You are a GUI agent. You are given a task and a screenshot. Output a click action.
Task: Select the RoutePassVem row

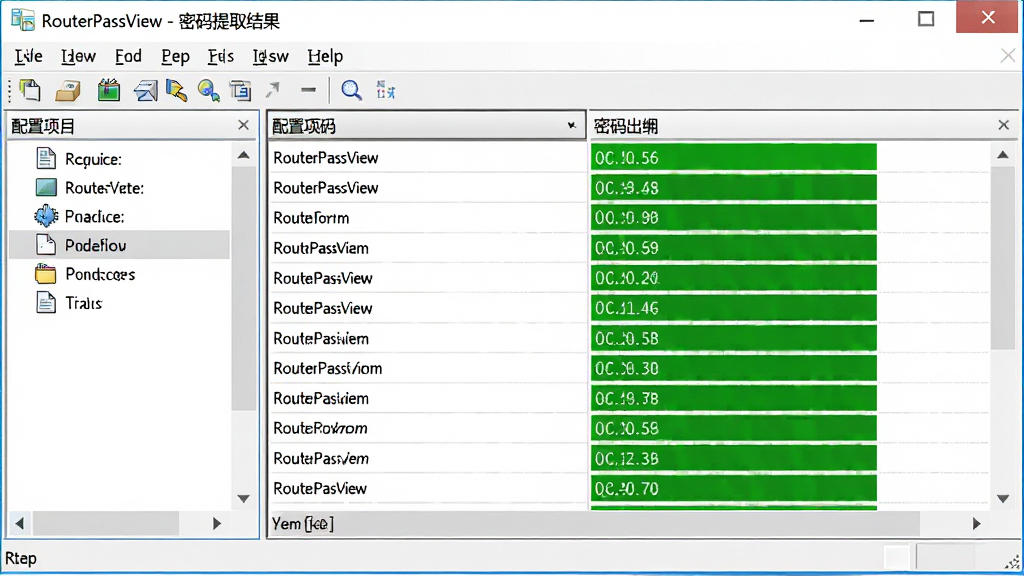point(427,458)
